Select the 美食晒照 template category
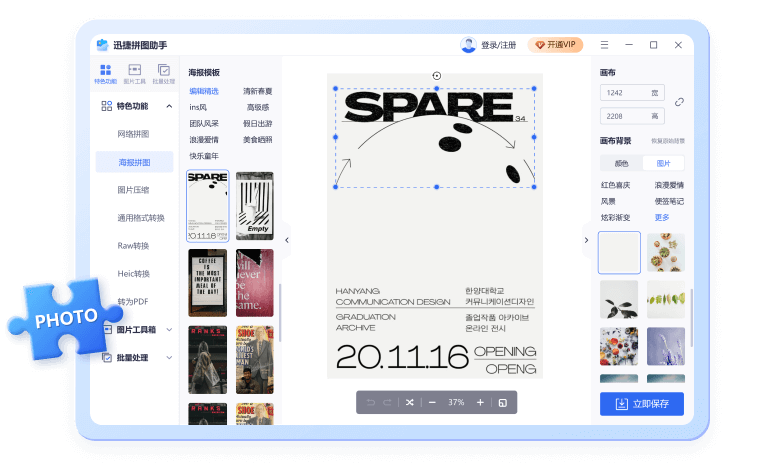The height and width of the screenshot is (469, 757). 258,140
